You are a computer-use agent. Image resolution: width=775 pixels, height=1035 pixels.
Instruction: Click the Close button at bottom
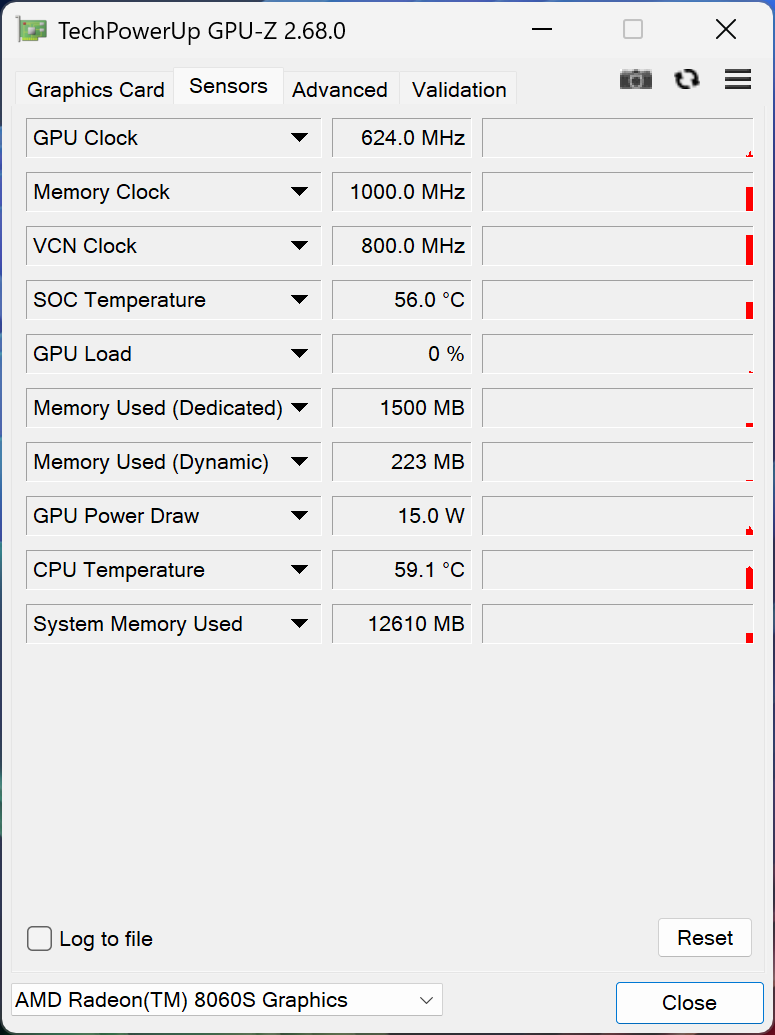(689, 1003)
